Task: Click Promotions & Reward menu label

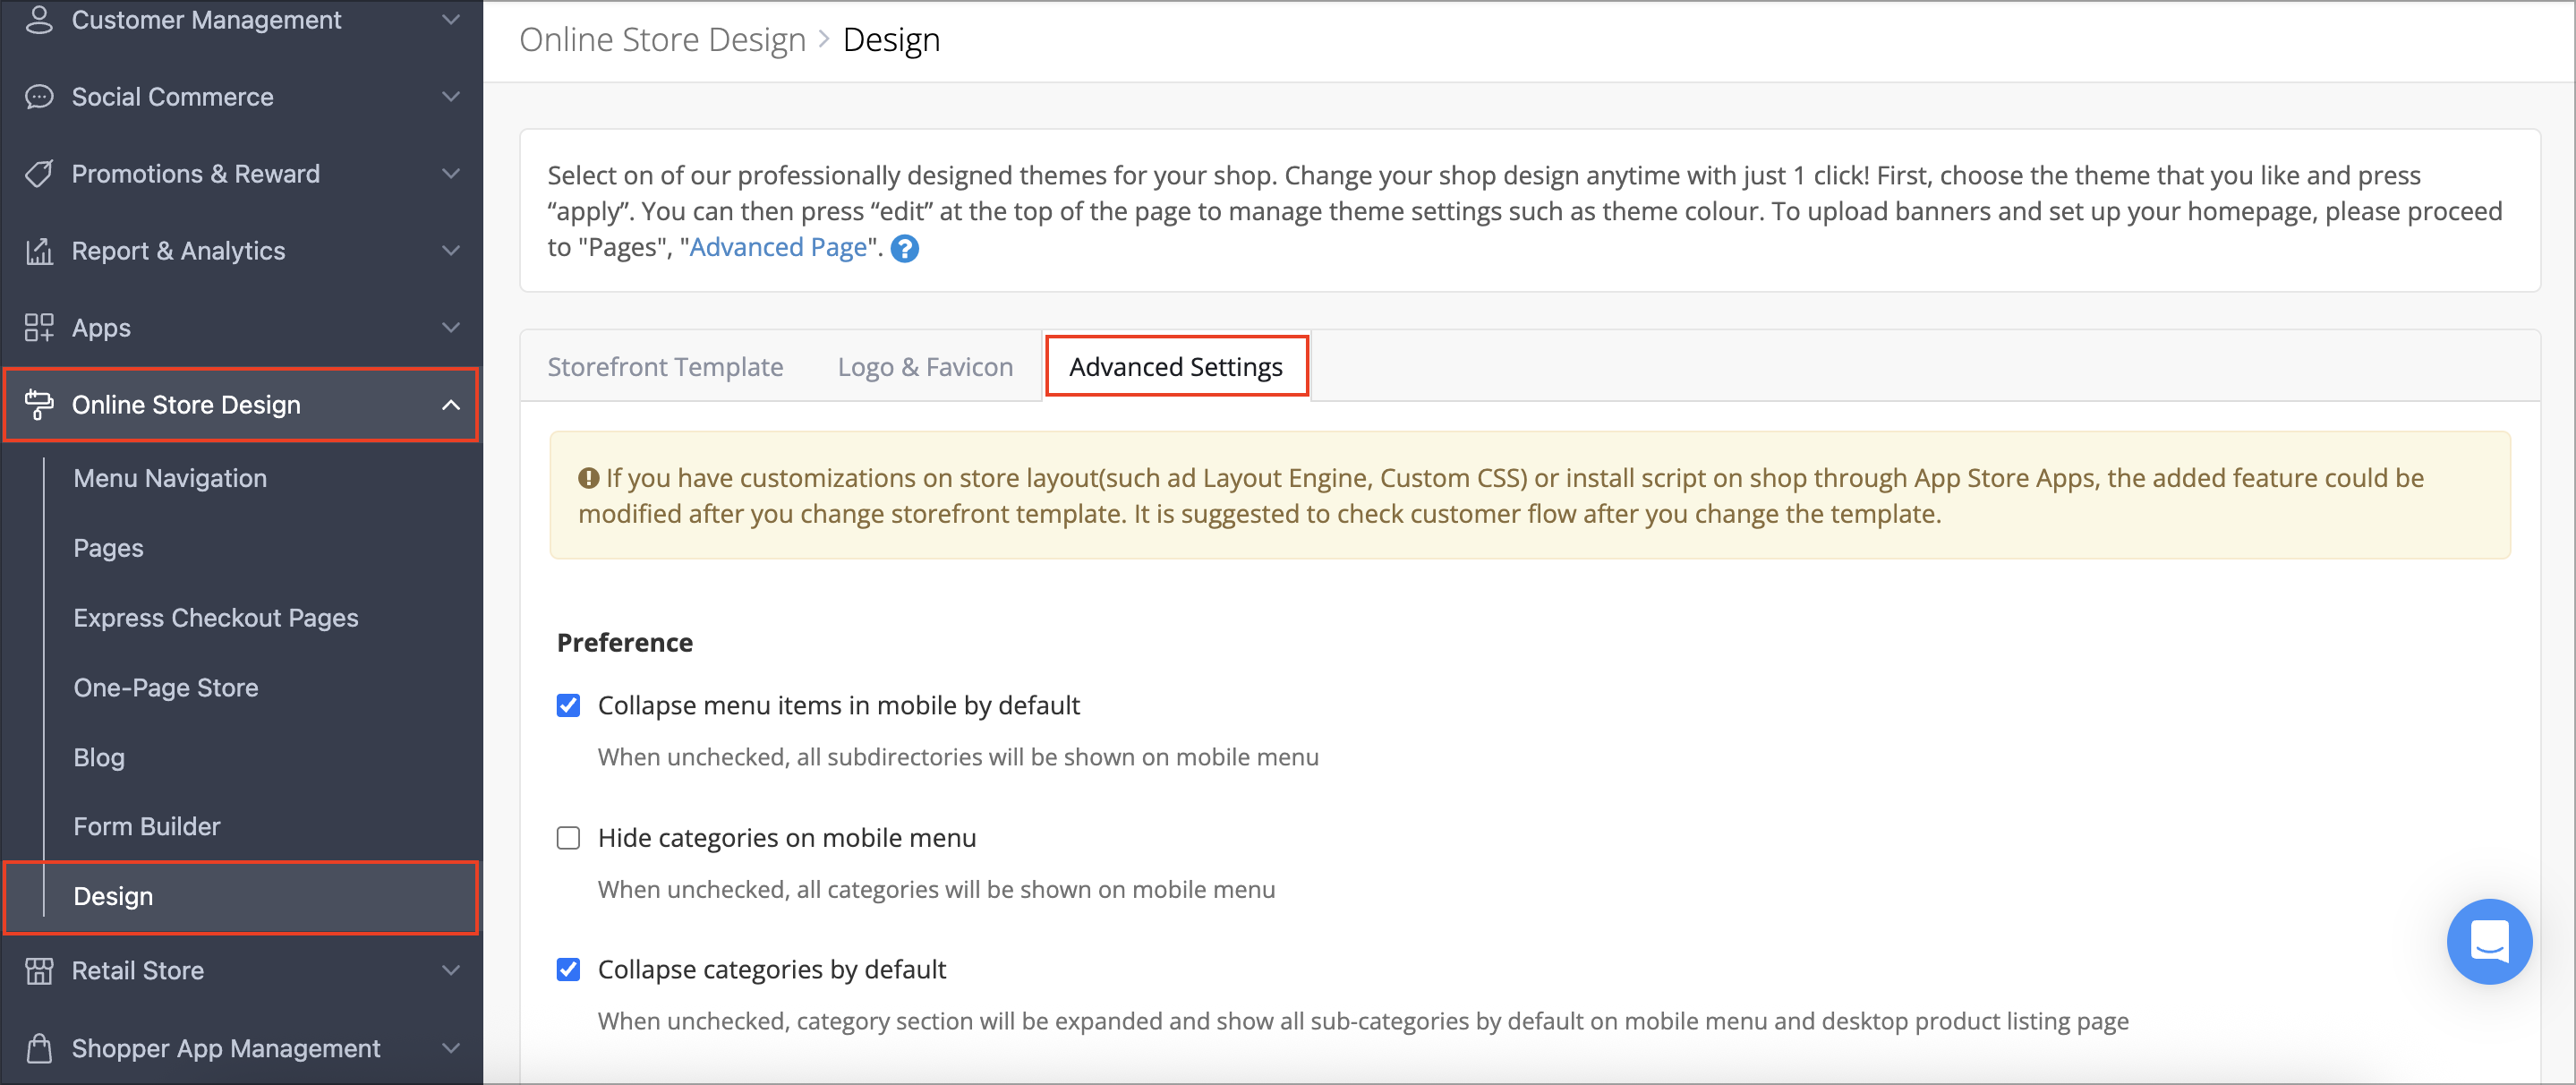Action: click(195, 174)
